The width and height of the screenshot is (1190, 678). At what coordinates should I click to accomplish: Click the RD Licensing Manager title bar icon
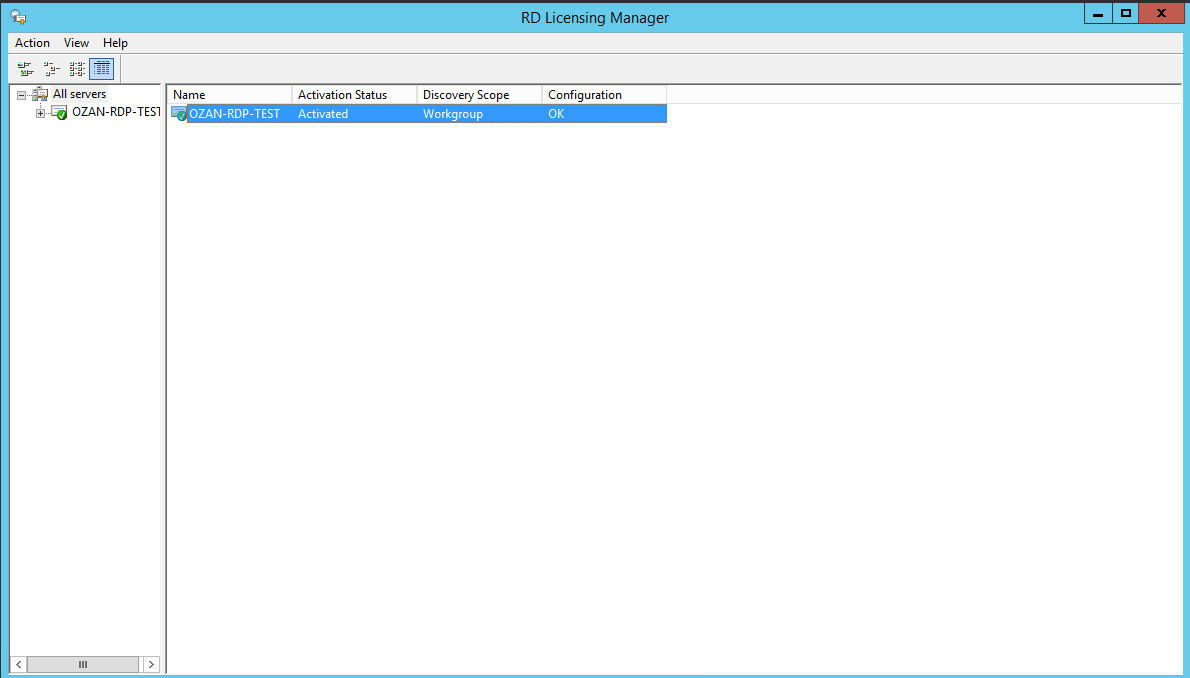click(x=18, y=17)
